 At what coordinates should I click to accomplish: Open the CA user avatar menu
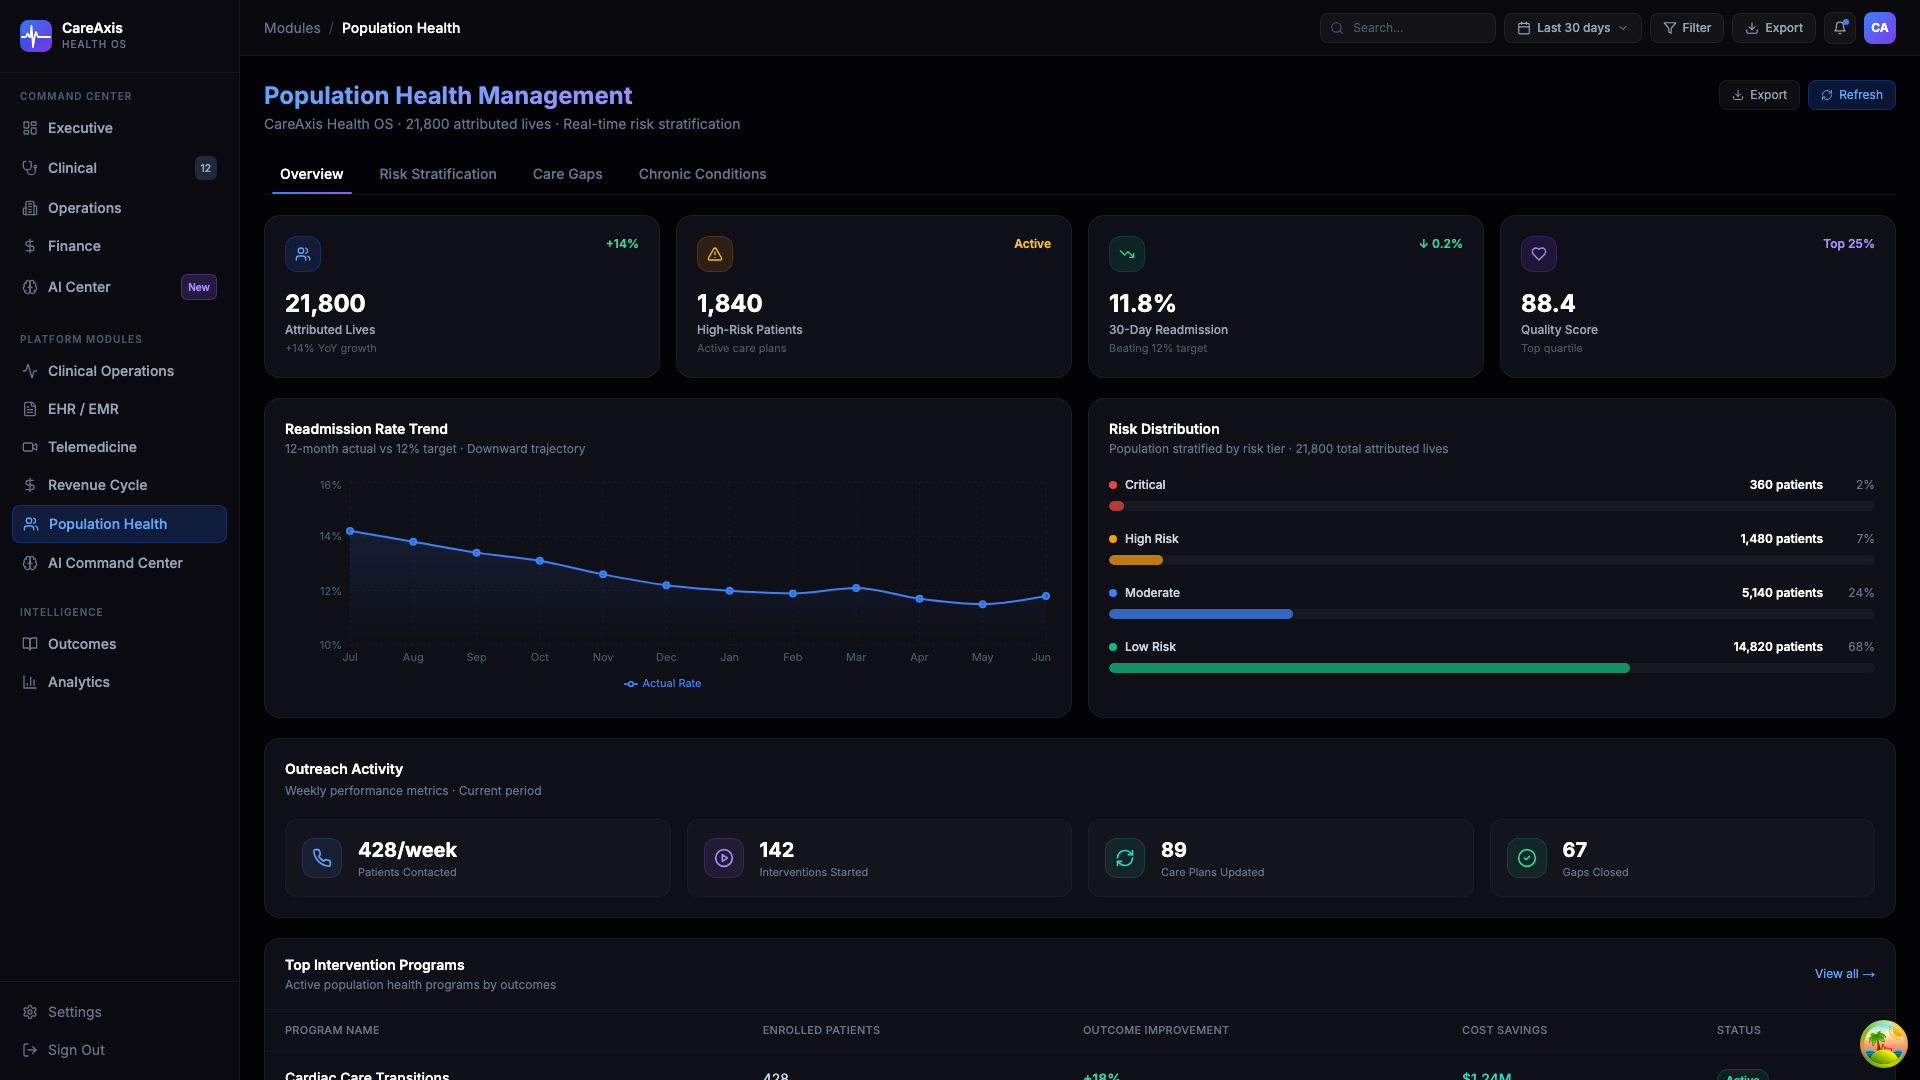1880,28
